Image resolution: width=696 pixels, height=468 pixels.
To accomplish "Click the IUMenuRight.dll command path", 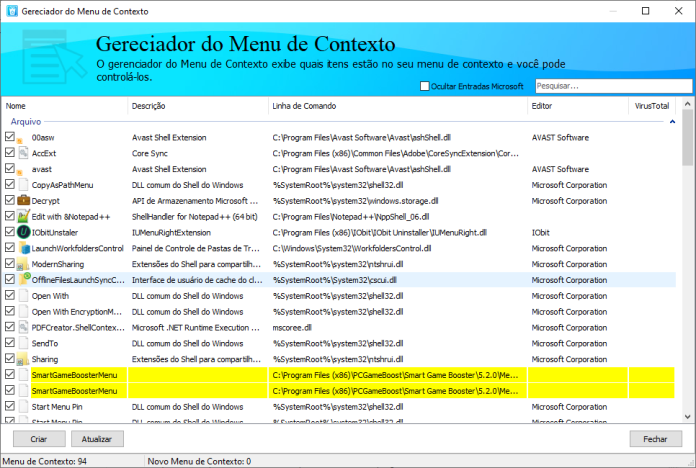I will click(380, 233).
